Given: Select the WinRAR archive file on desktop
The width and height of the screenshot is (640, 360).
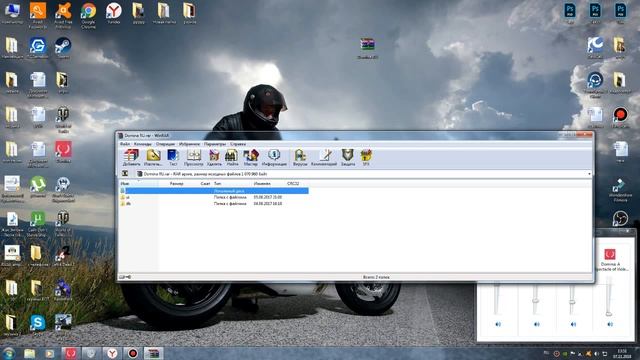Looking at the screenshot, I should 367,48.
